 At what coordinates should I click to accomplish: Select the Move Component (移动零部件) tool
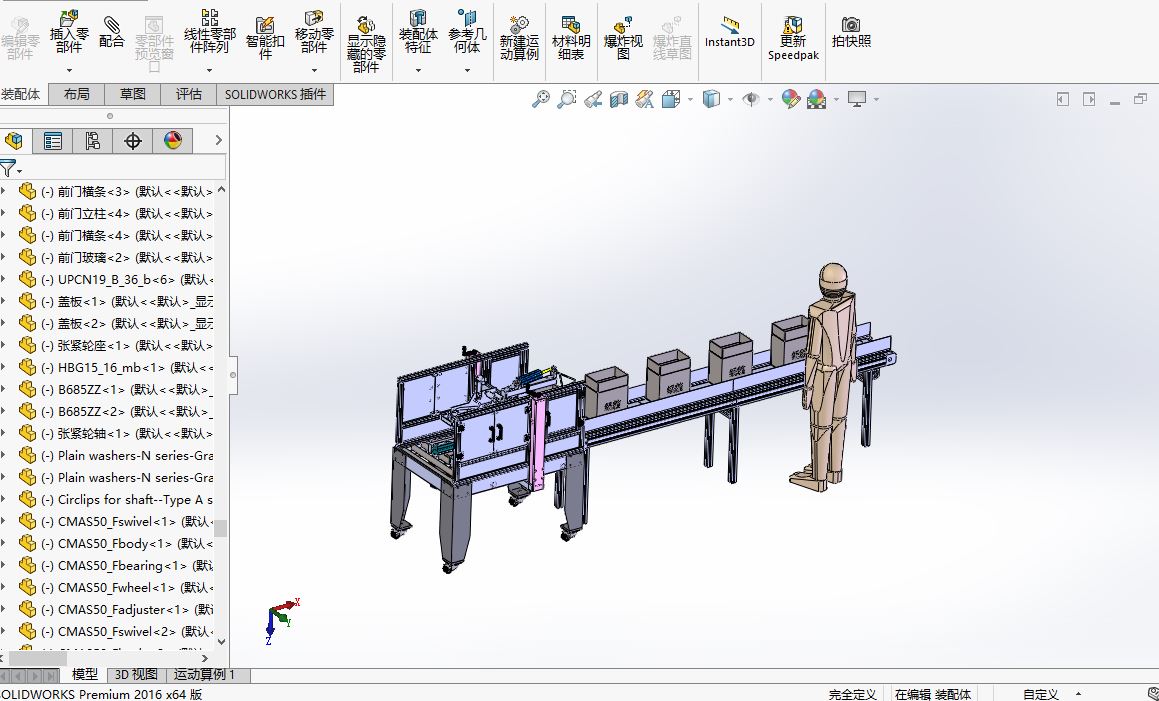coord(314,32)
